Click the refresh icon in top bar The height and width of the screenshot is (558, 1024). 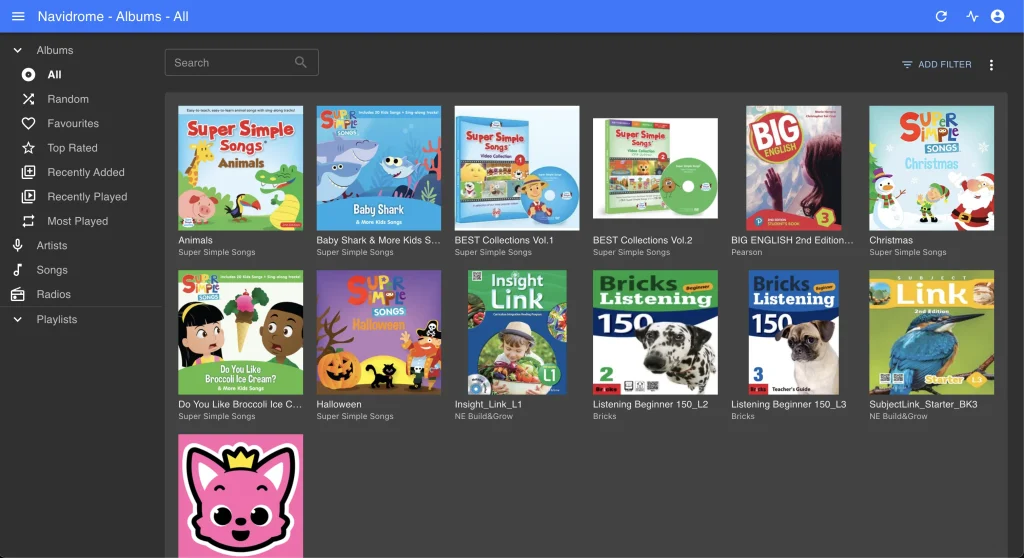coord(941,16)
